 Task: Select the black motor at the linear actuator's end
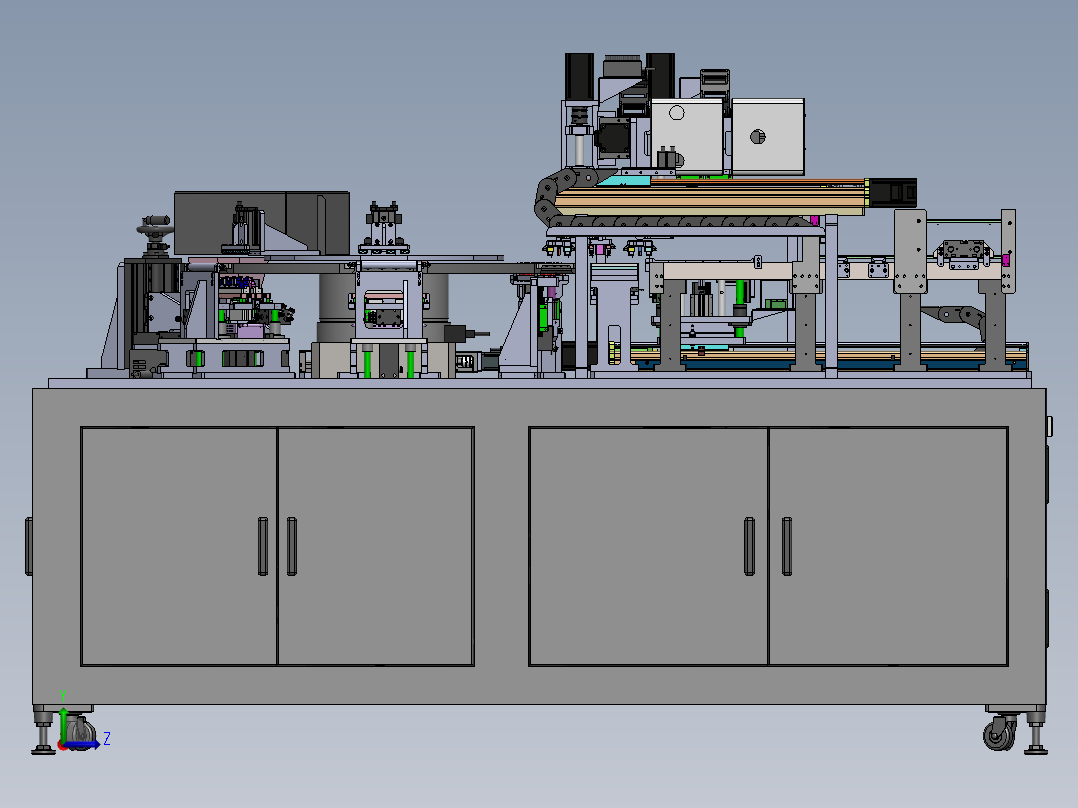click(892, 193)
